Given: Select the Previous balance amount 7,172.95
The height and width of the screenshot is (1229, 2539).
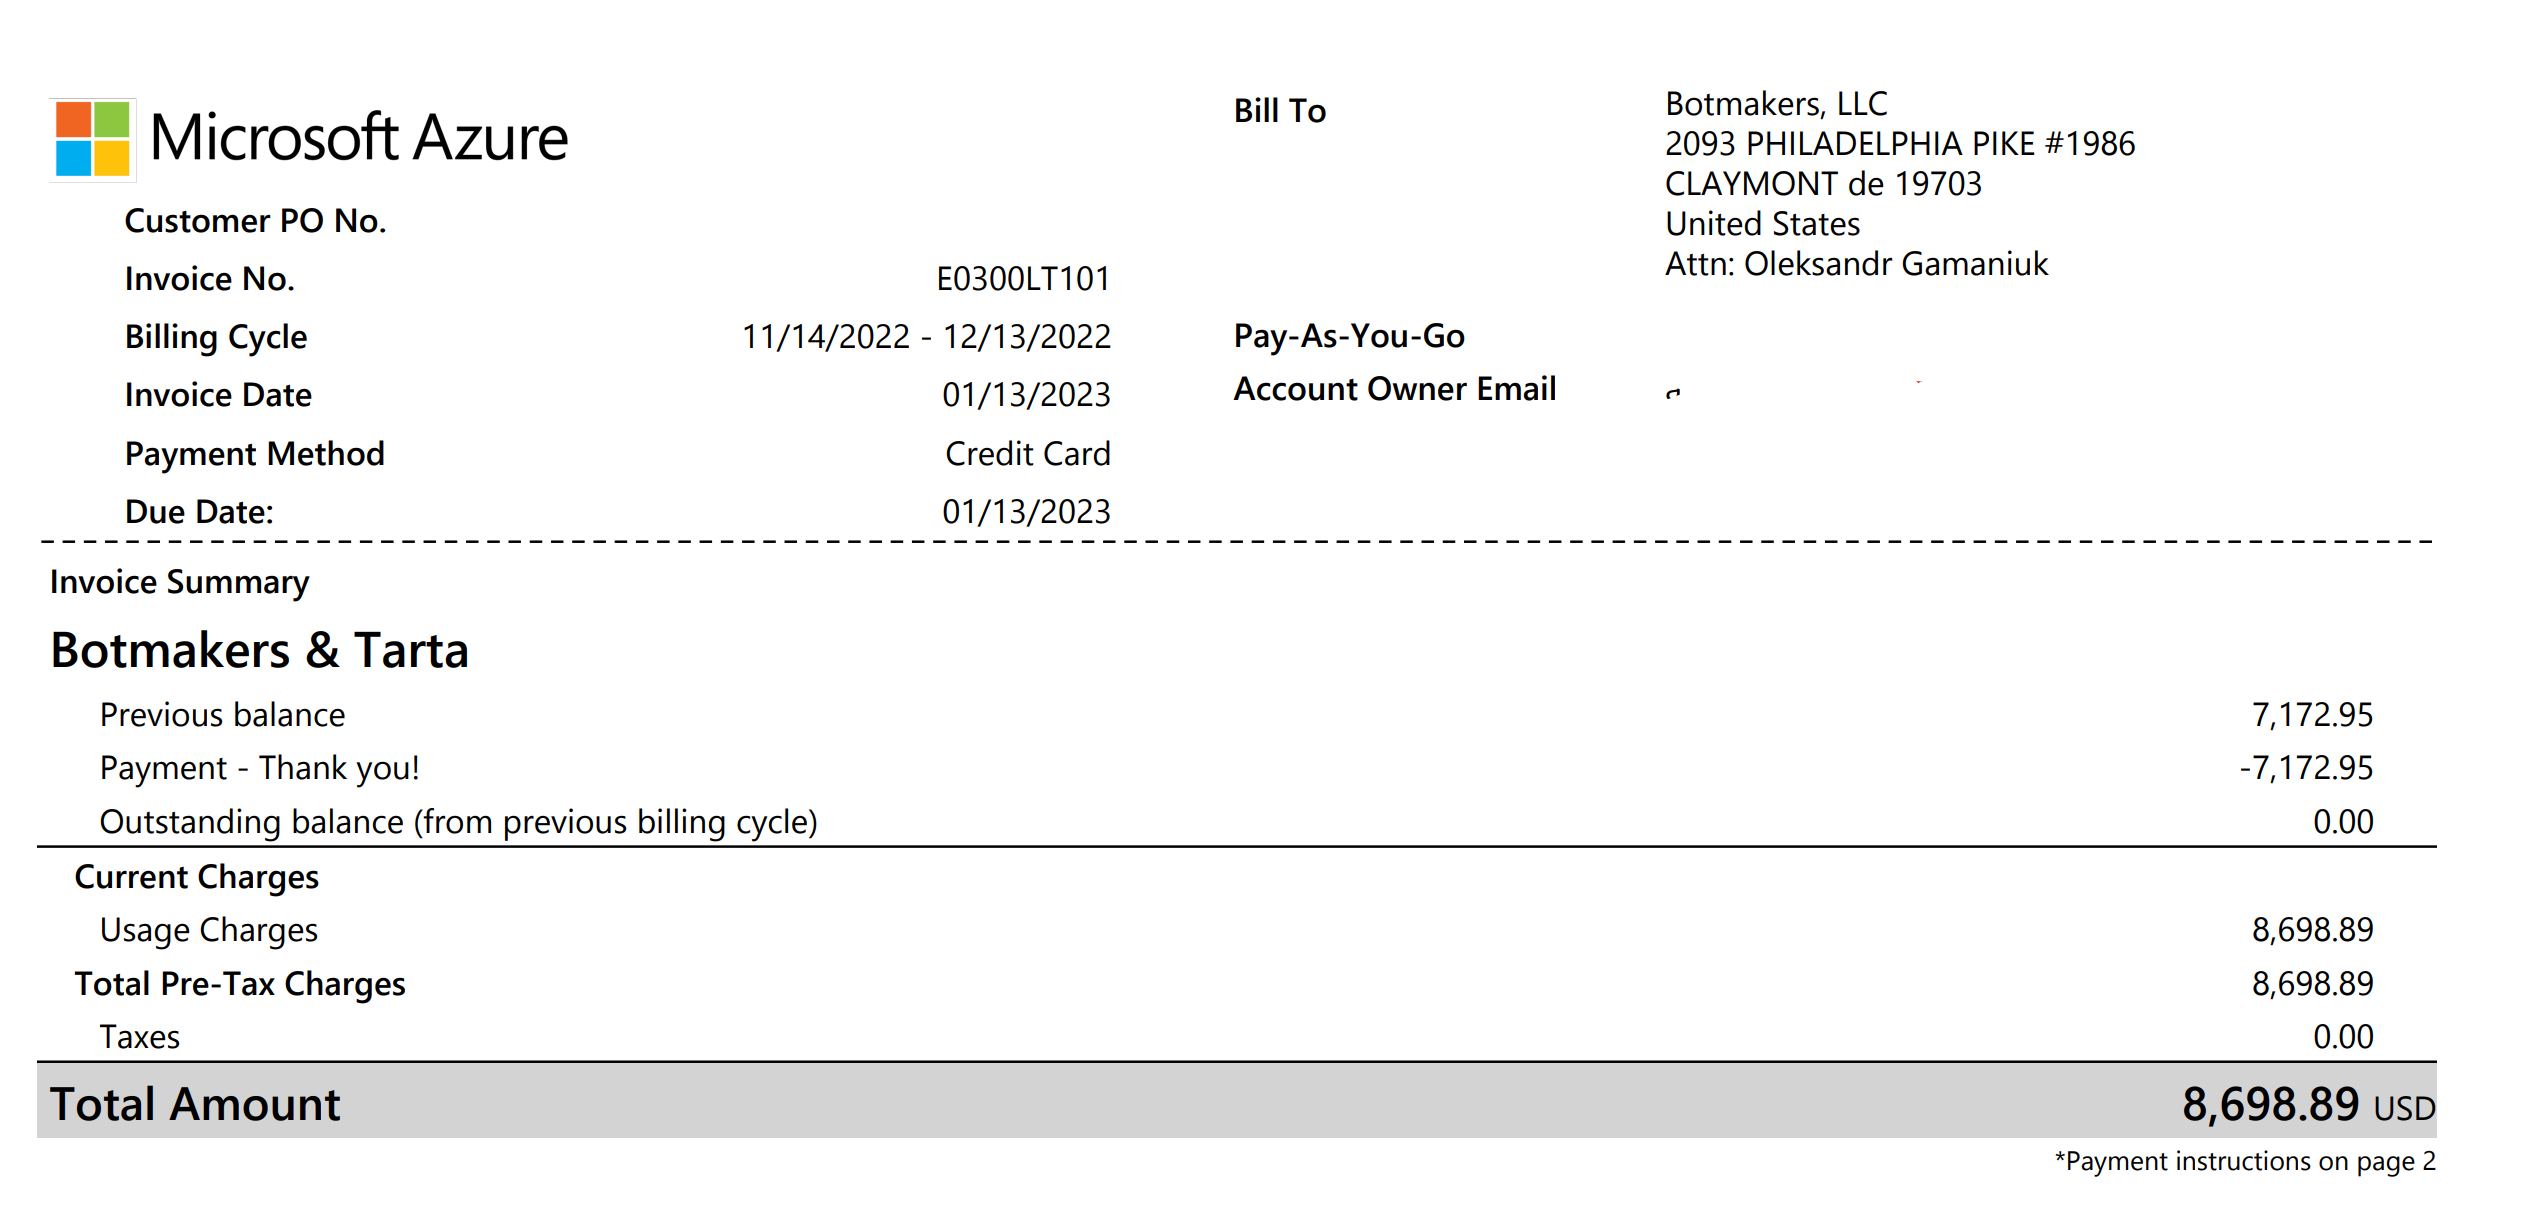Looking at the screenshot, I should 2311,715.
